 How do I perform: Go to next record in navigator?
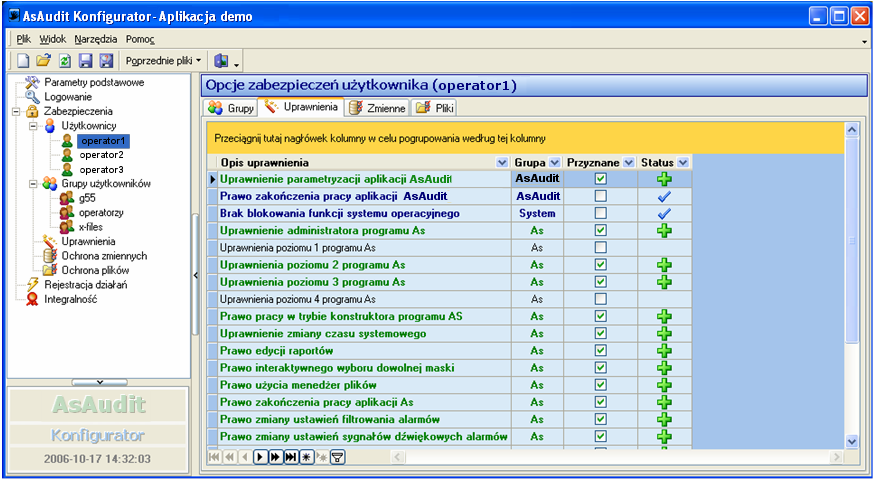coord(260,457)
